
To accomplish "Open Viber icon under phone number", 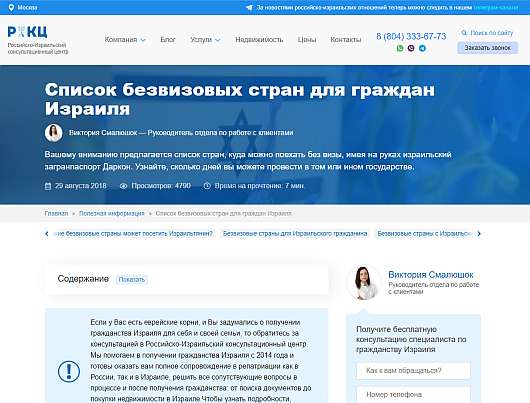I will coord(411,48).
